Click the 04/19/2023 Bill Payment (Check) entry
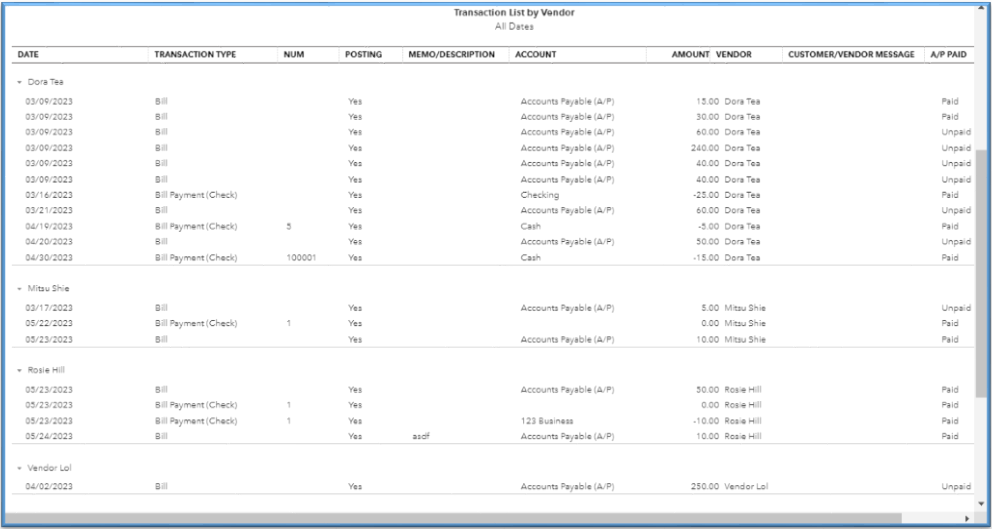The image size is (992, 529). [x=196, y=226]
